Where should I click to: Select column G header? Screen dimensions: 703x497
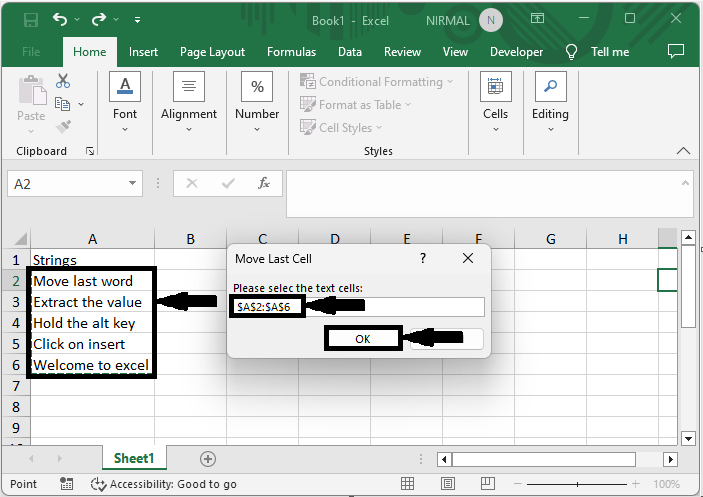pos(551,239)
